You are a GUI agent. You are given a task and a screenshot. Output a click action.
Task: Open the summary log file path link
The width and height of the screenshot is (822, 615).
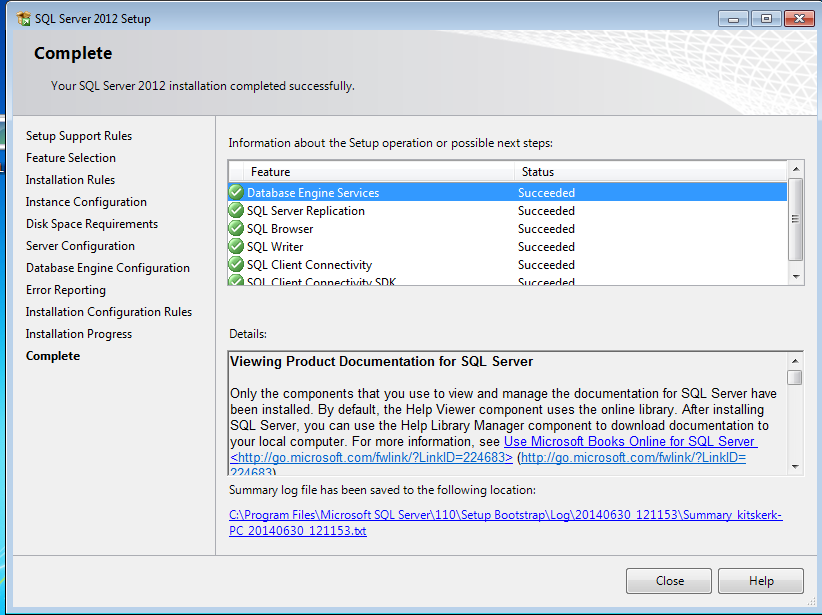coord(505,523)
